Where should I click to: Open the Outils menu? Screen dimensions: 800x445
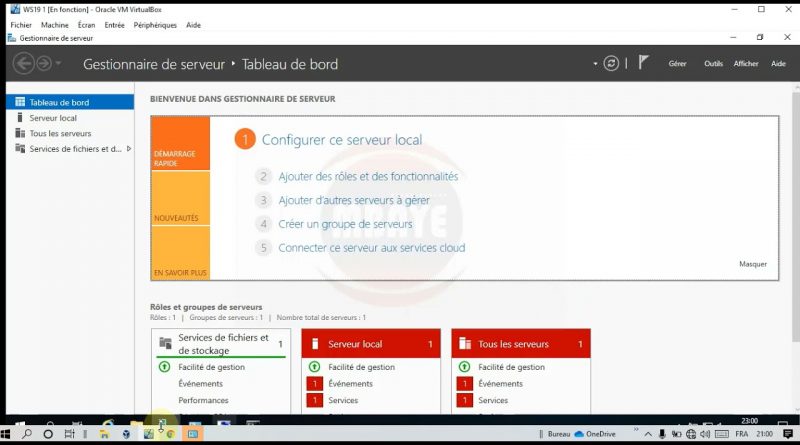coord(713,64)
